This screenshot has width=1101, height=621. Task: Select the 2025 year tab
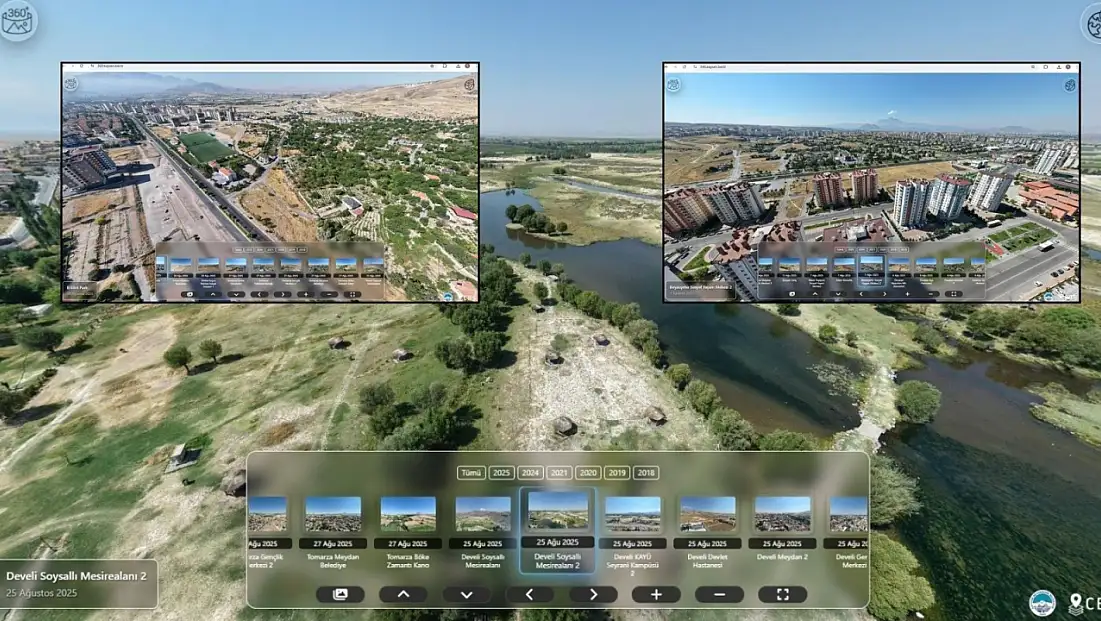coord(502,472)
